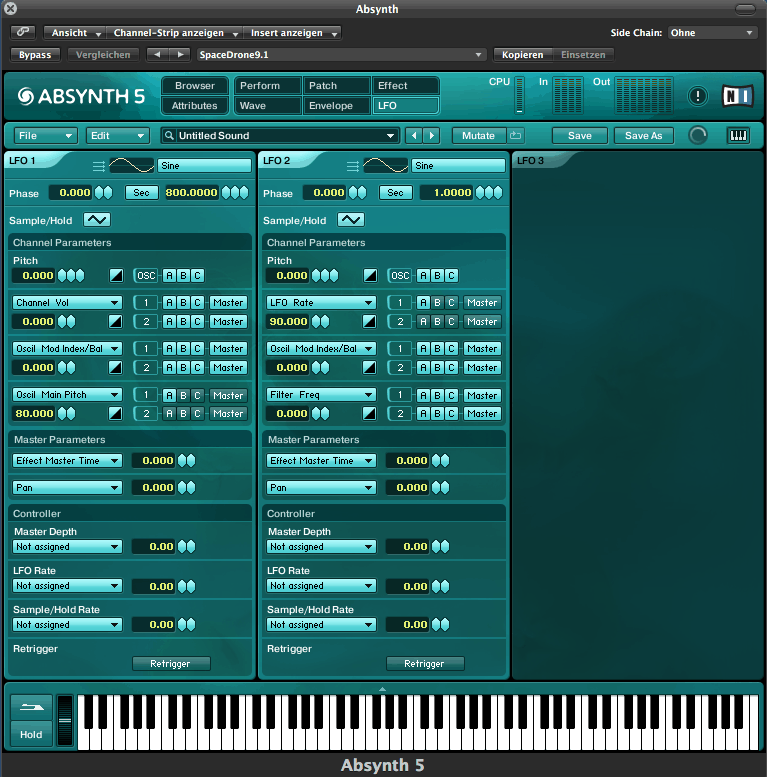The width and height of the screenshot is (767, 777).
Task: Click the pitch wheel slider beside keyboard
Action: [65, 720]
